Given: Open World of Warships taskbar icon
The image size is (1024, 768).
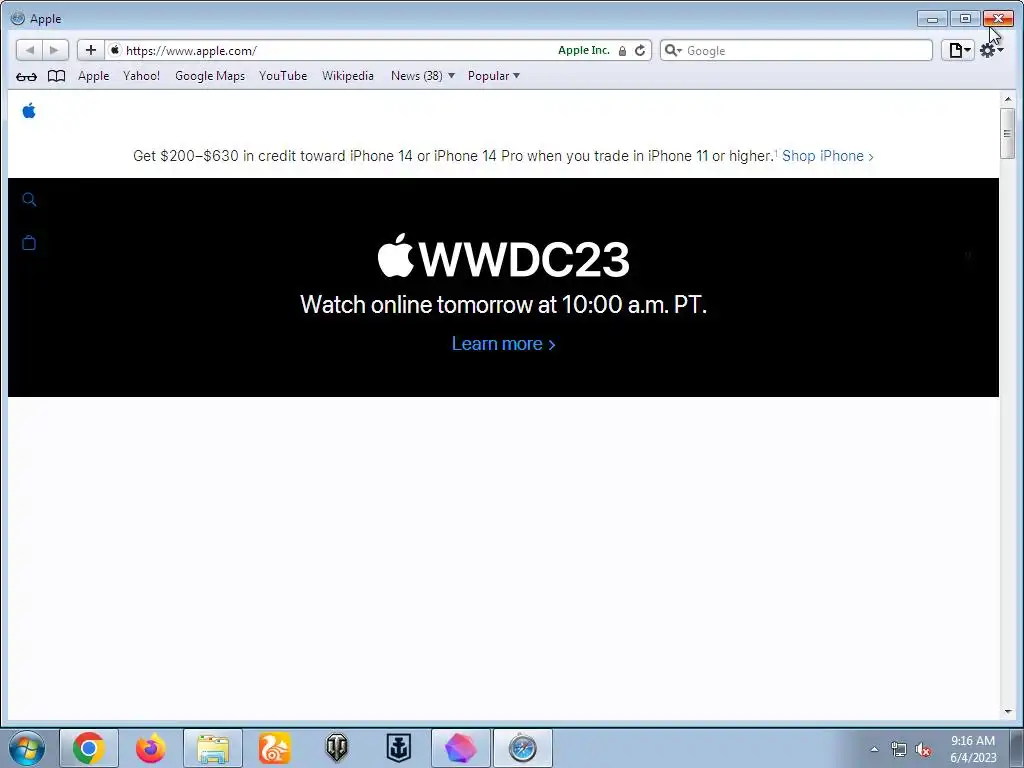Looking at the screenshot, I should (x=398, y=748).
